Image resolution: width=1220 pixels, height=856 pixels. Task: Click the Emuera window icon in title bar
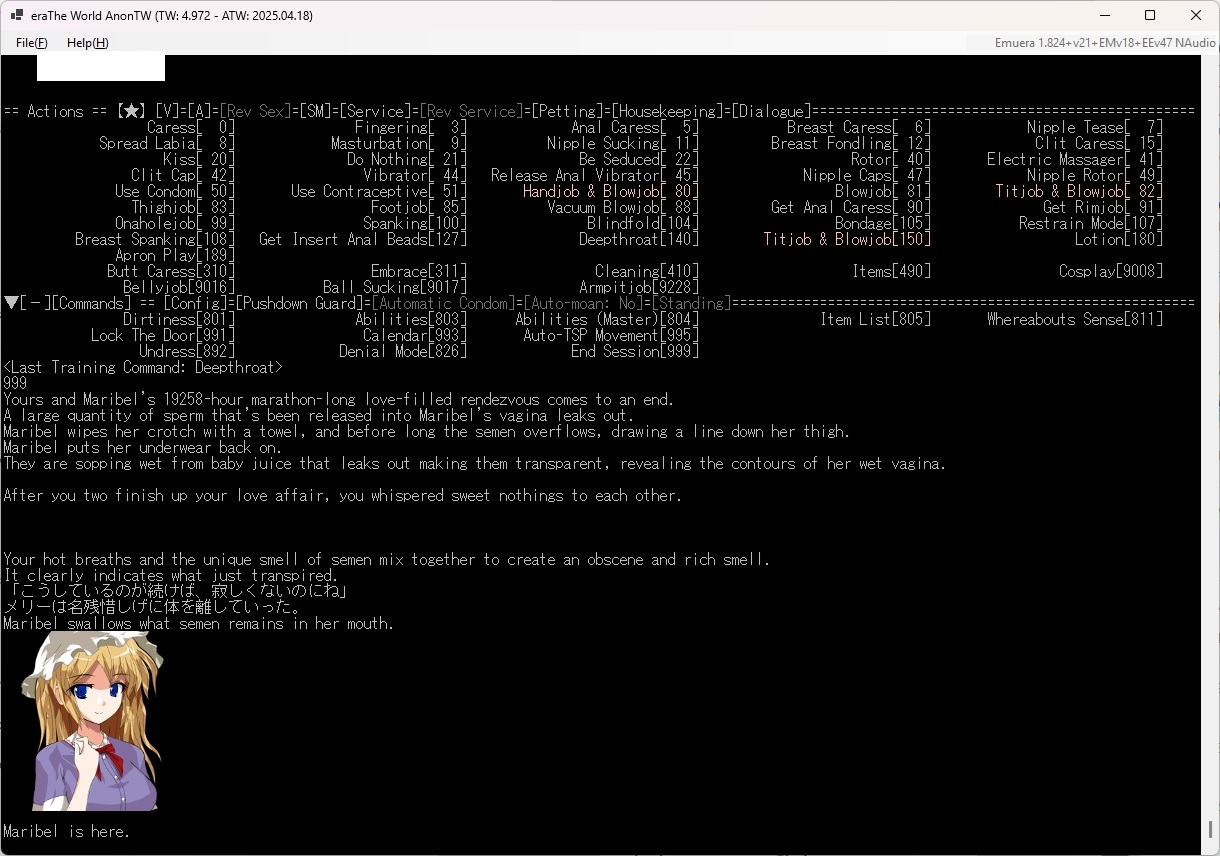pyautogui.click(x=17, y=15)
